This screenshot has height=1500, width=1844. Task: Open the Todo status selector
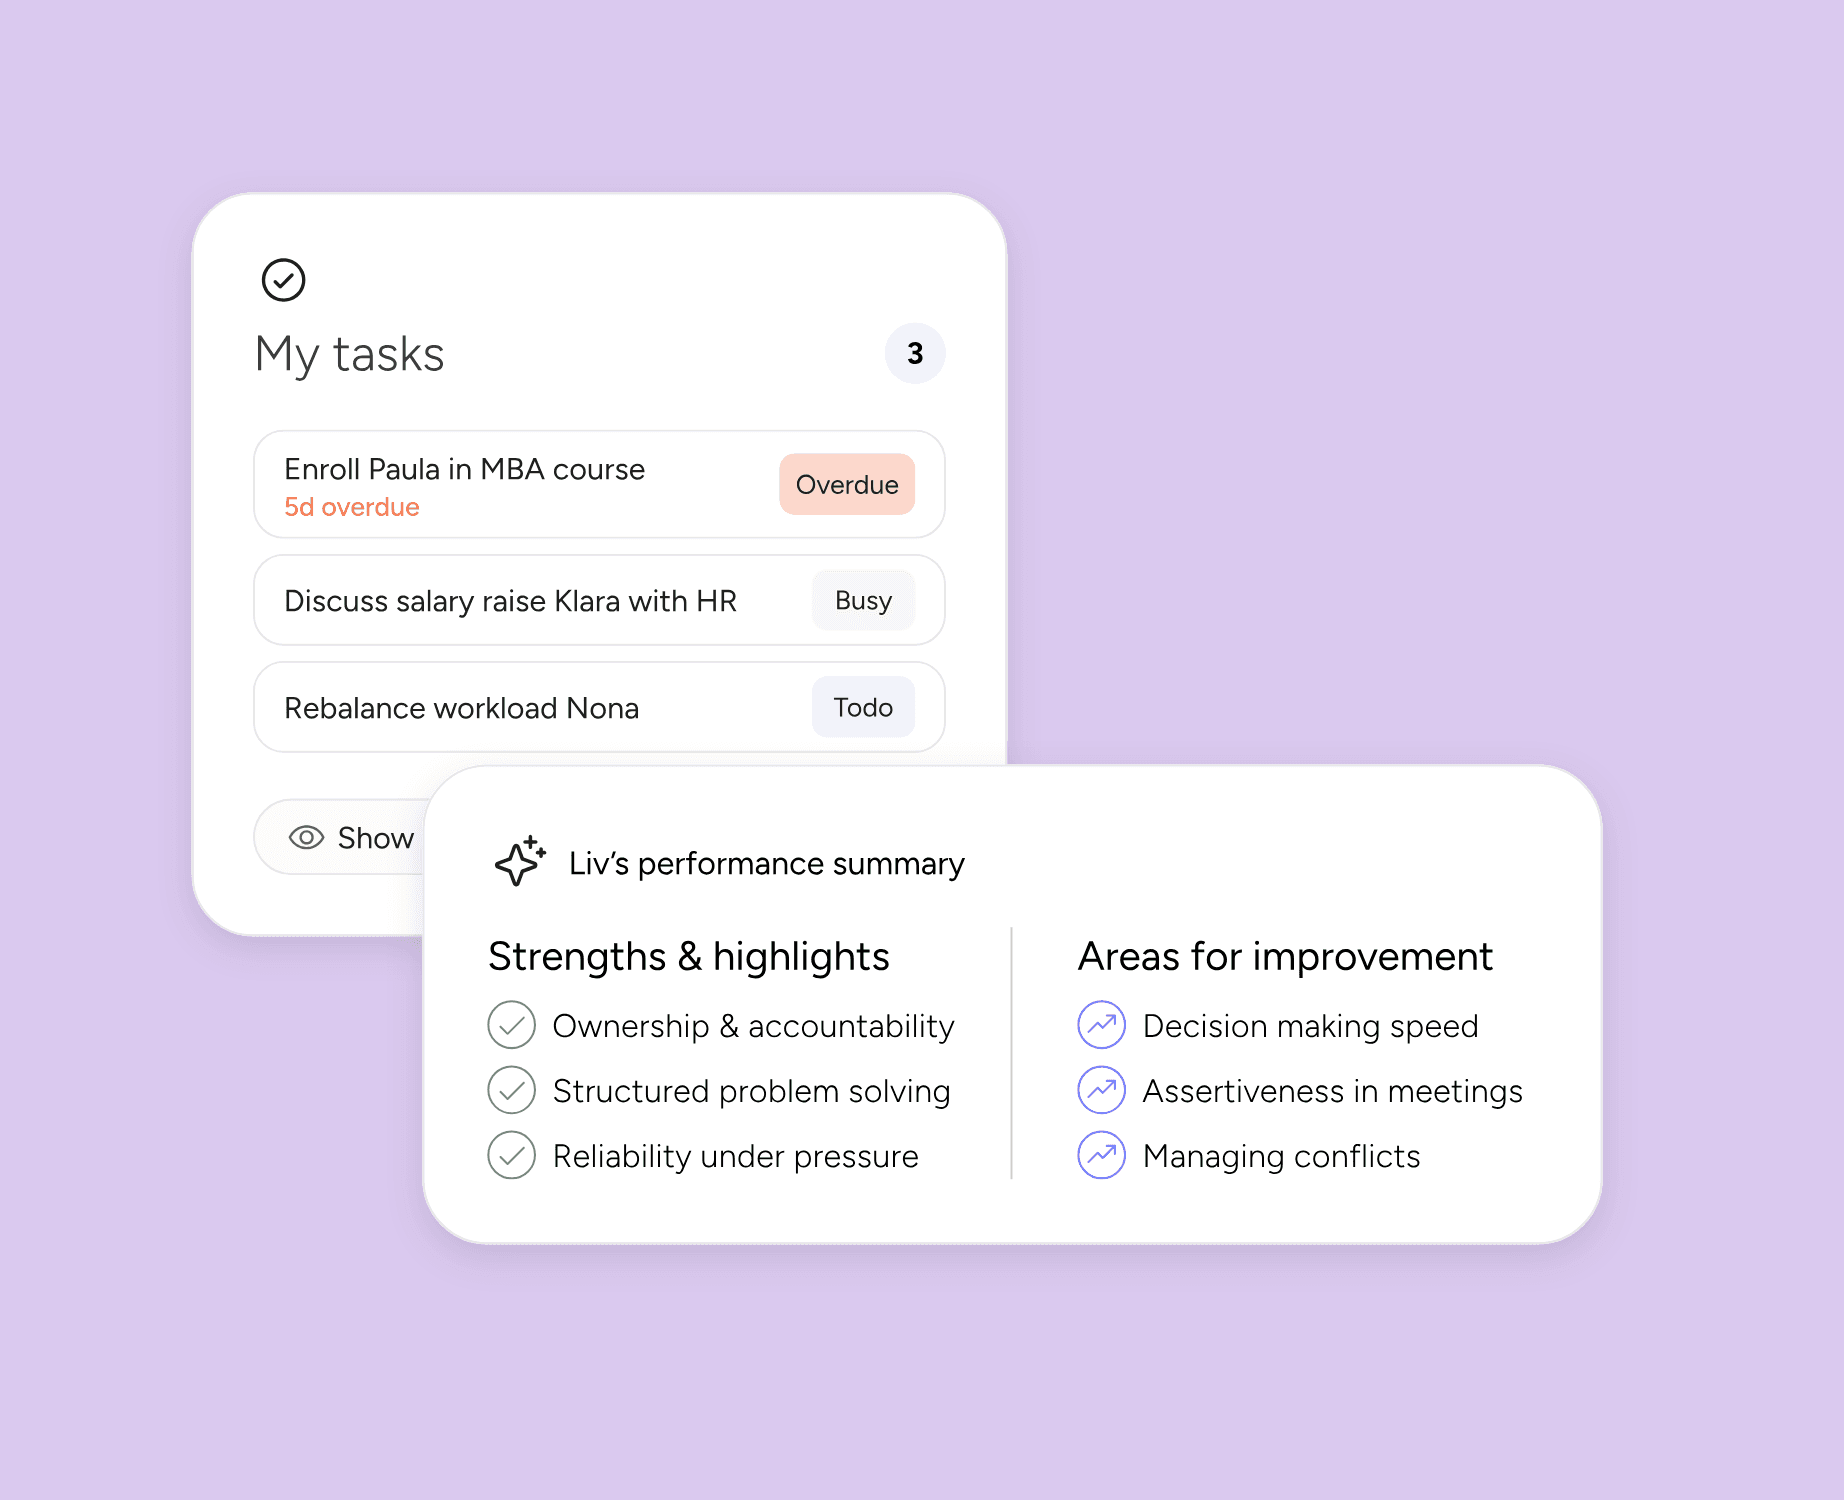pyautogui.click(x=863, y=707)
